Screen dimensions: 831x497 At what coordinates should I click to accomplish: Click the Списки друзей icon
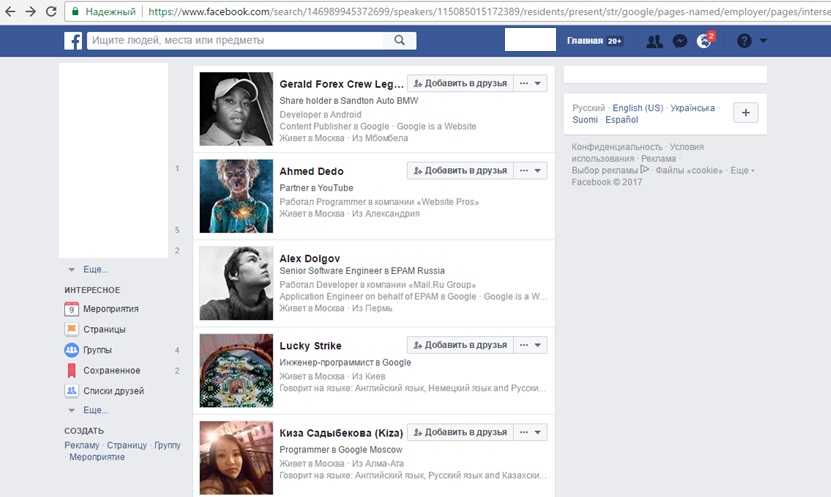coord(72,391)
